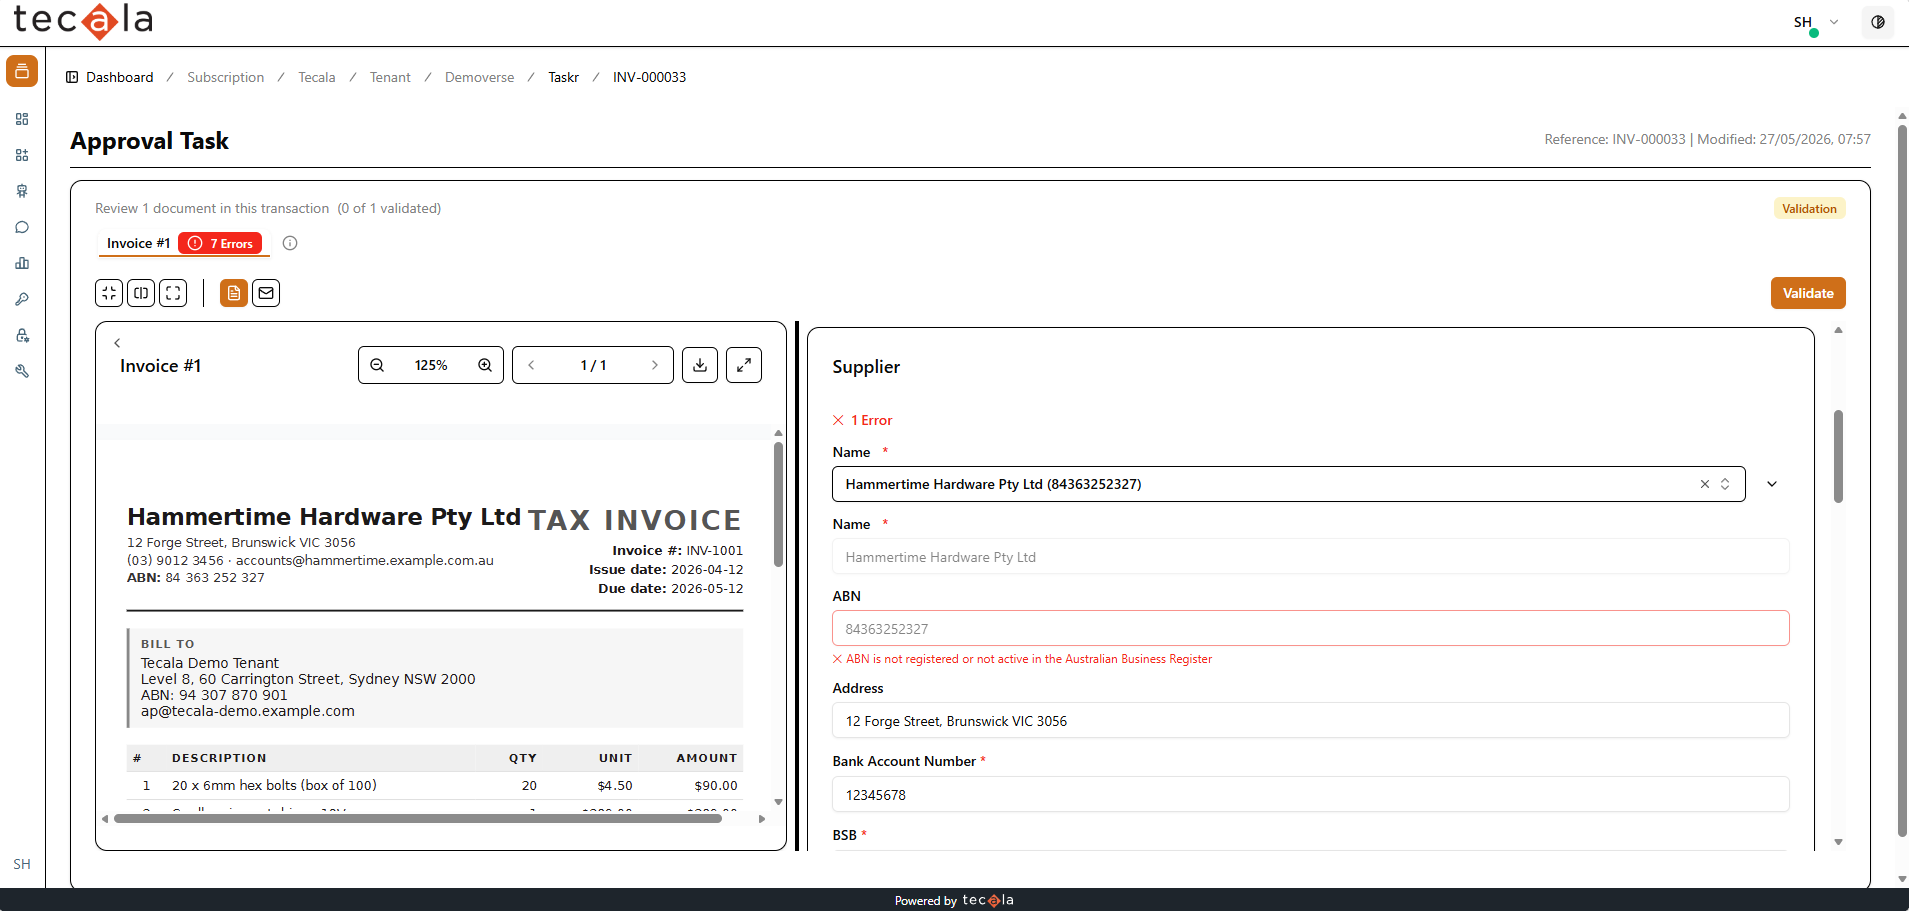This screenshot has width=1909, height=911.
Task: Click the Reference: INV-000033 header text
Action: pyautogui.click(x=1615, y=139)
